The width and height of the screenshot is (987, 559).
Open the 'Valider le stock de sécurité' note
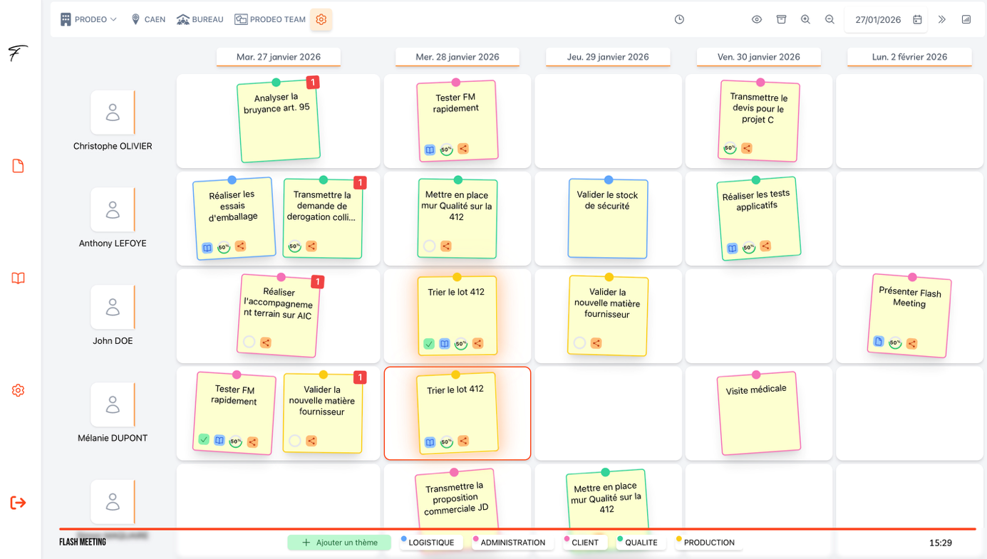click(607, 218)
